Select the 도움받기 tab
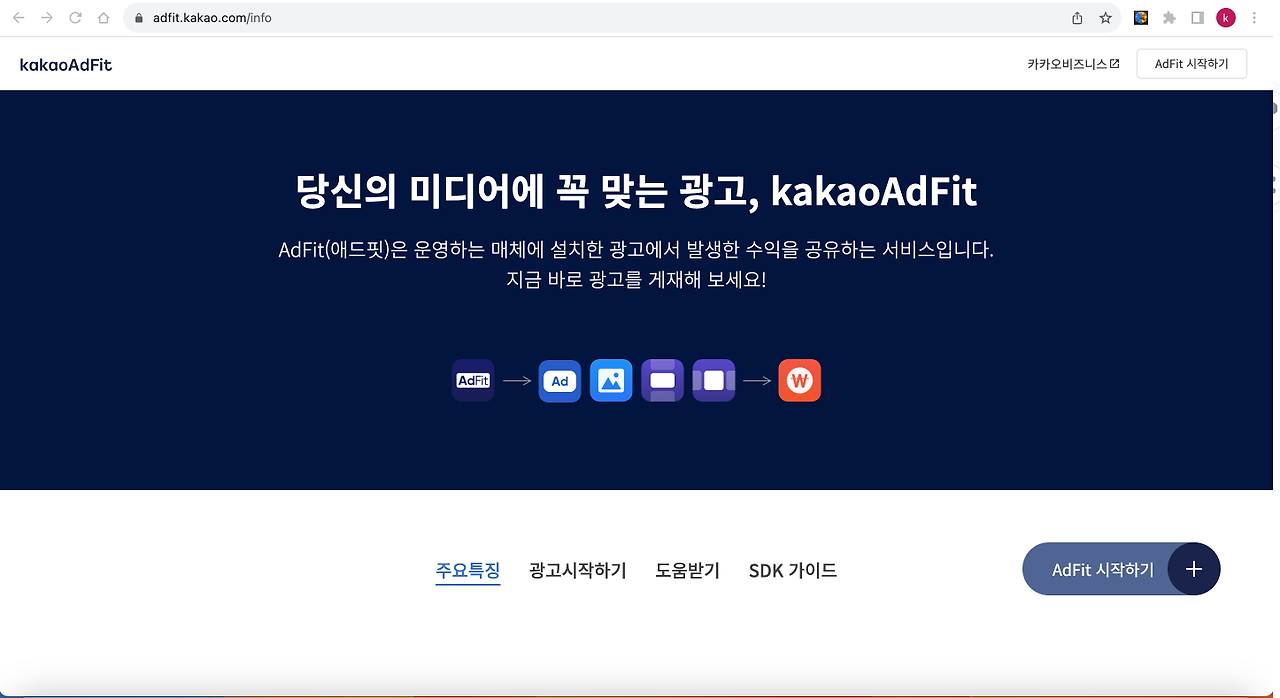 click(x=688, y=571)
